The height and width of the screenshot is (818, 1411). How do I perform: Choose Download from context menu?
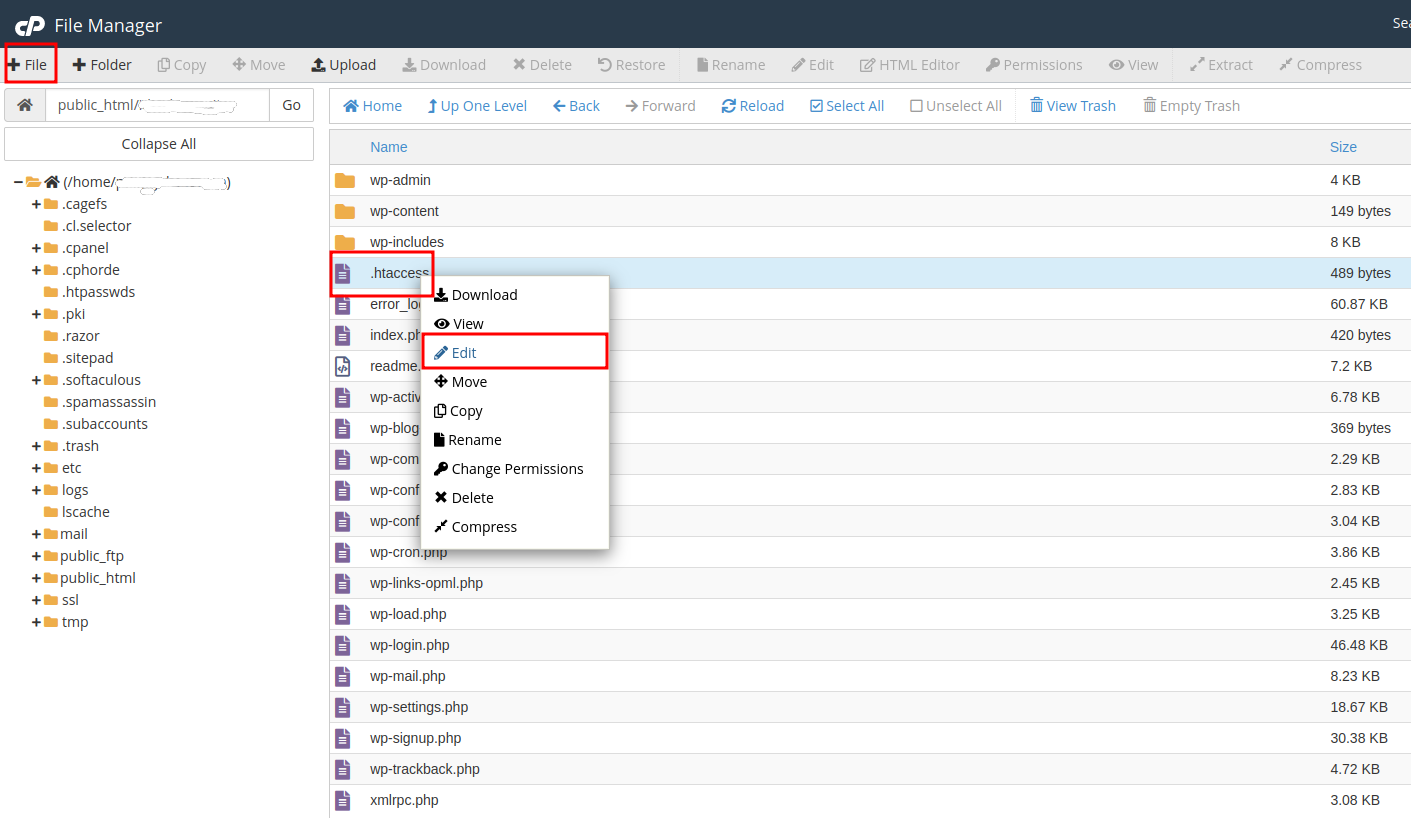coord(476,295)
